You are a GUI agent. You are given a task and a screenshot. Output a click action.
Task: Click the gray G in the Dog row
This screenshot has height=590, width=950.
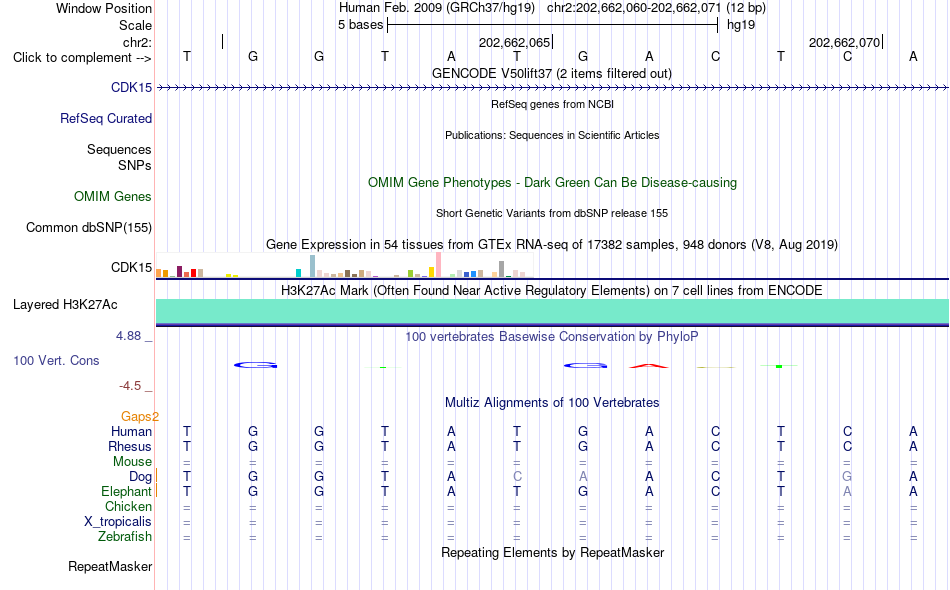tap(847, 476)
